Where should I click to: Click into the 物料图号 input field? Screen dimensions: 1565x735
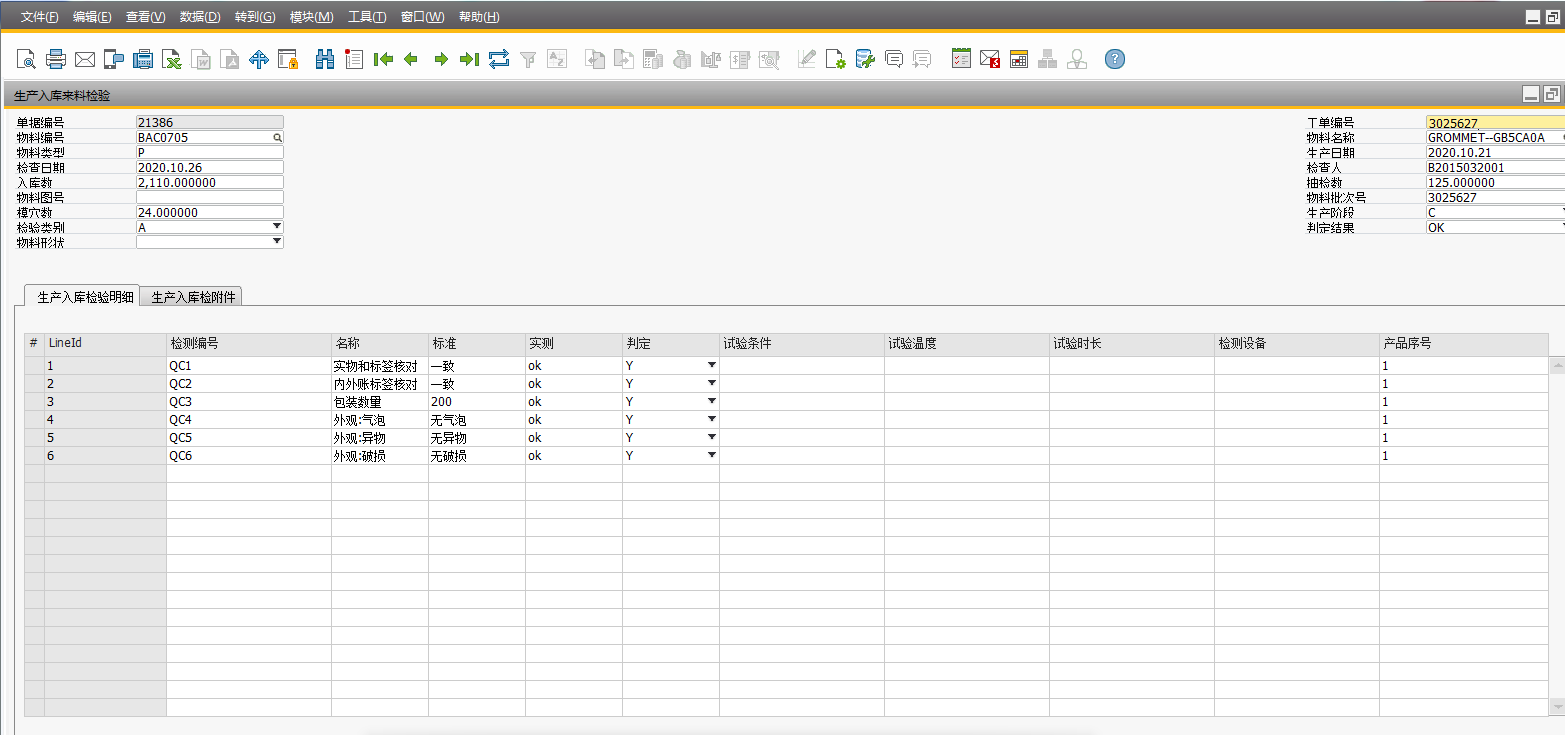coord(209,197)
